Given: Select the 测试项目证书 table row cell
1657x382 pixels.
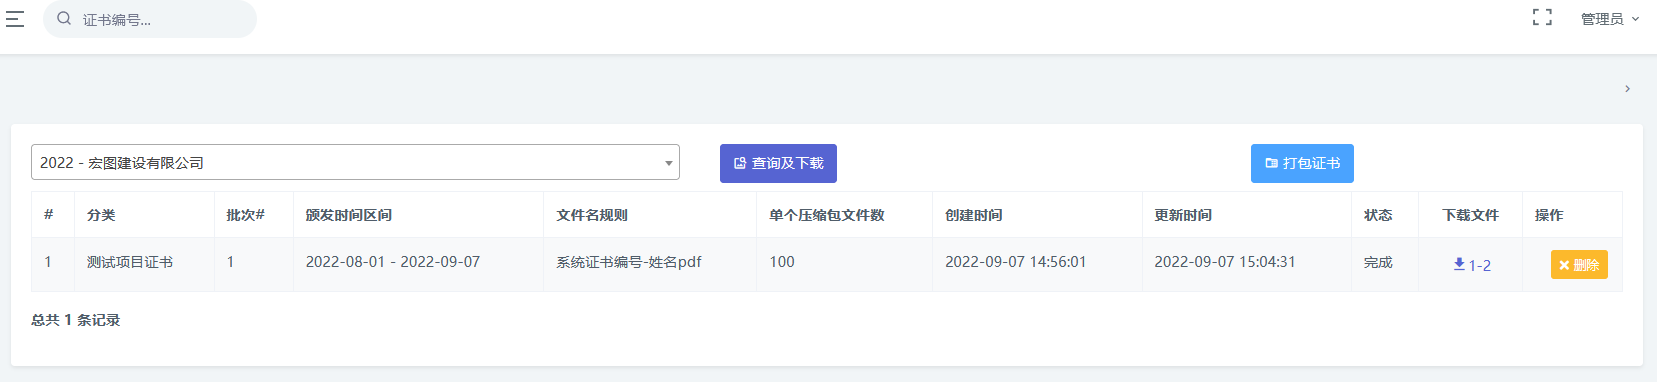Looking at the screenshot, I should 130,262.
